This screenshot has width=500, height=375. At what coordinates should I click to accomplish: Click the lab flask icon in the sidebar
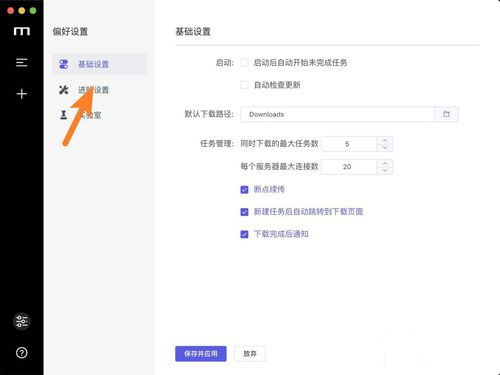[63, 115]
